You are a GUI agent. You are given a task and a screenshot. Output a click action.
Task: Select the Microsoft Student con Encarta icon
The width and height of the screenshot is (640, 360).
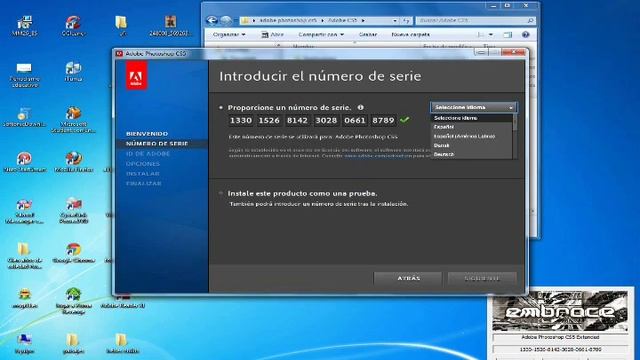(x=73, y=120)
